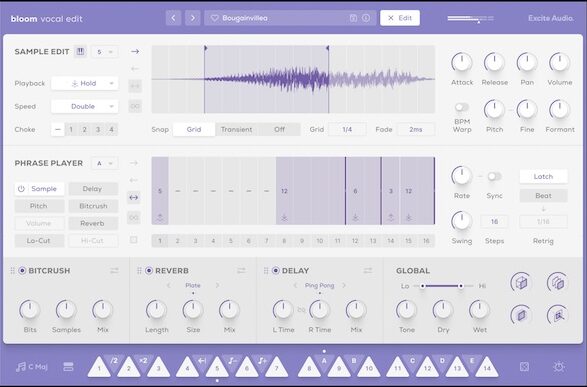Click the lower-left cube macro icon in Global

coord(521,315)
